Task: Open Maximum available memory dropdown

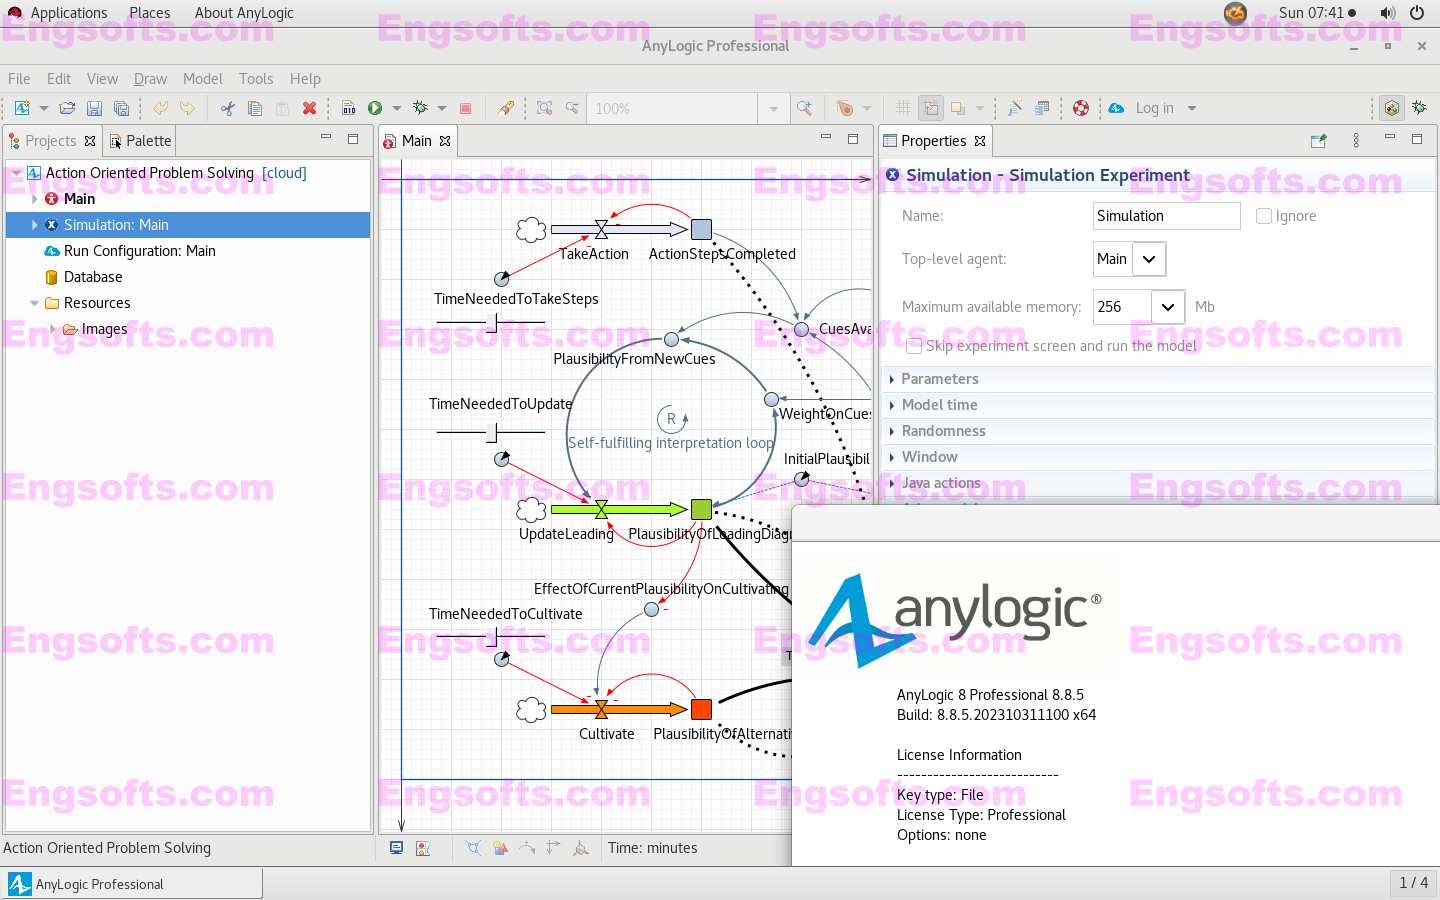Action: 1168,307
